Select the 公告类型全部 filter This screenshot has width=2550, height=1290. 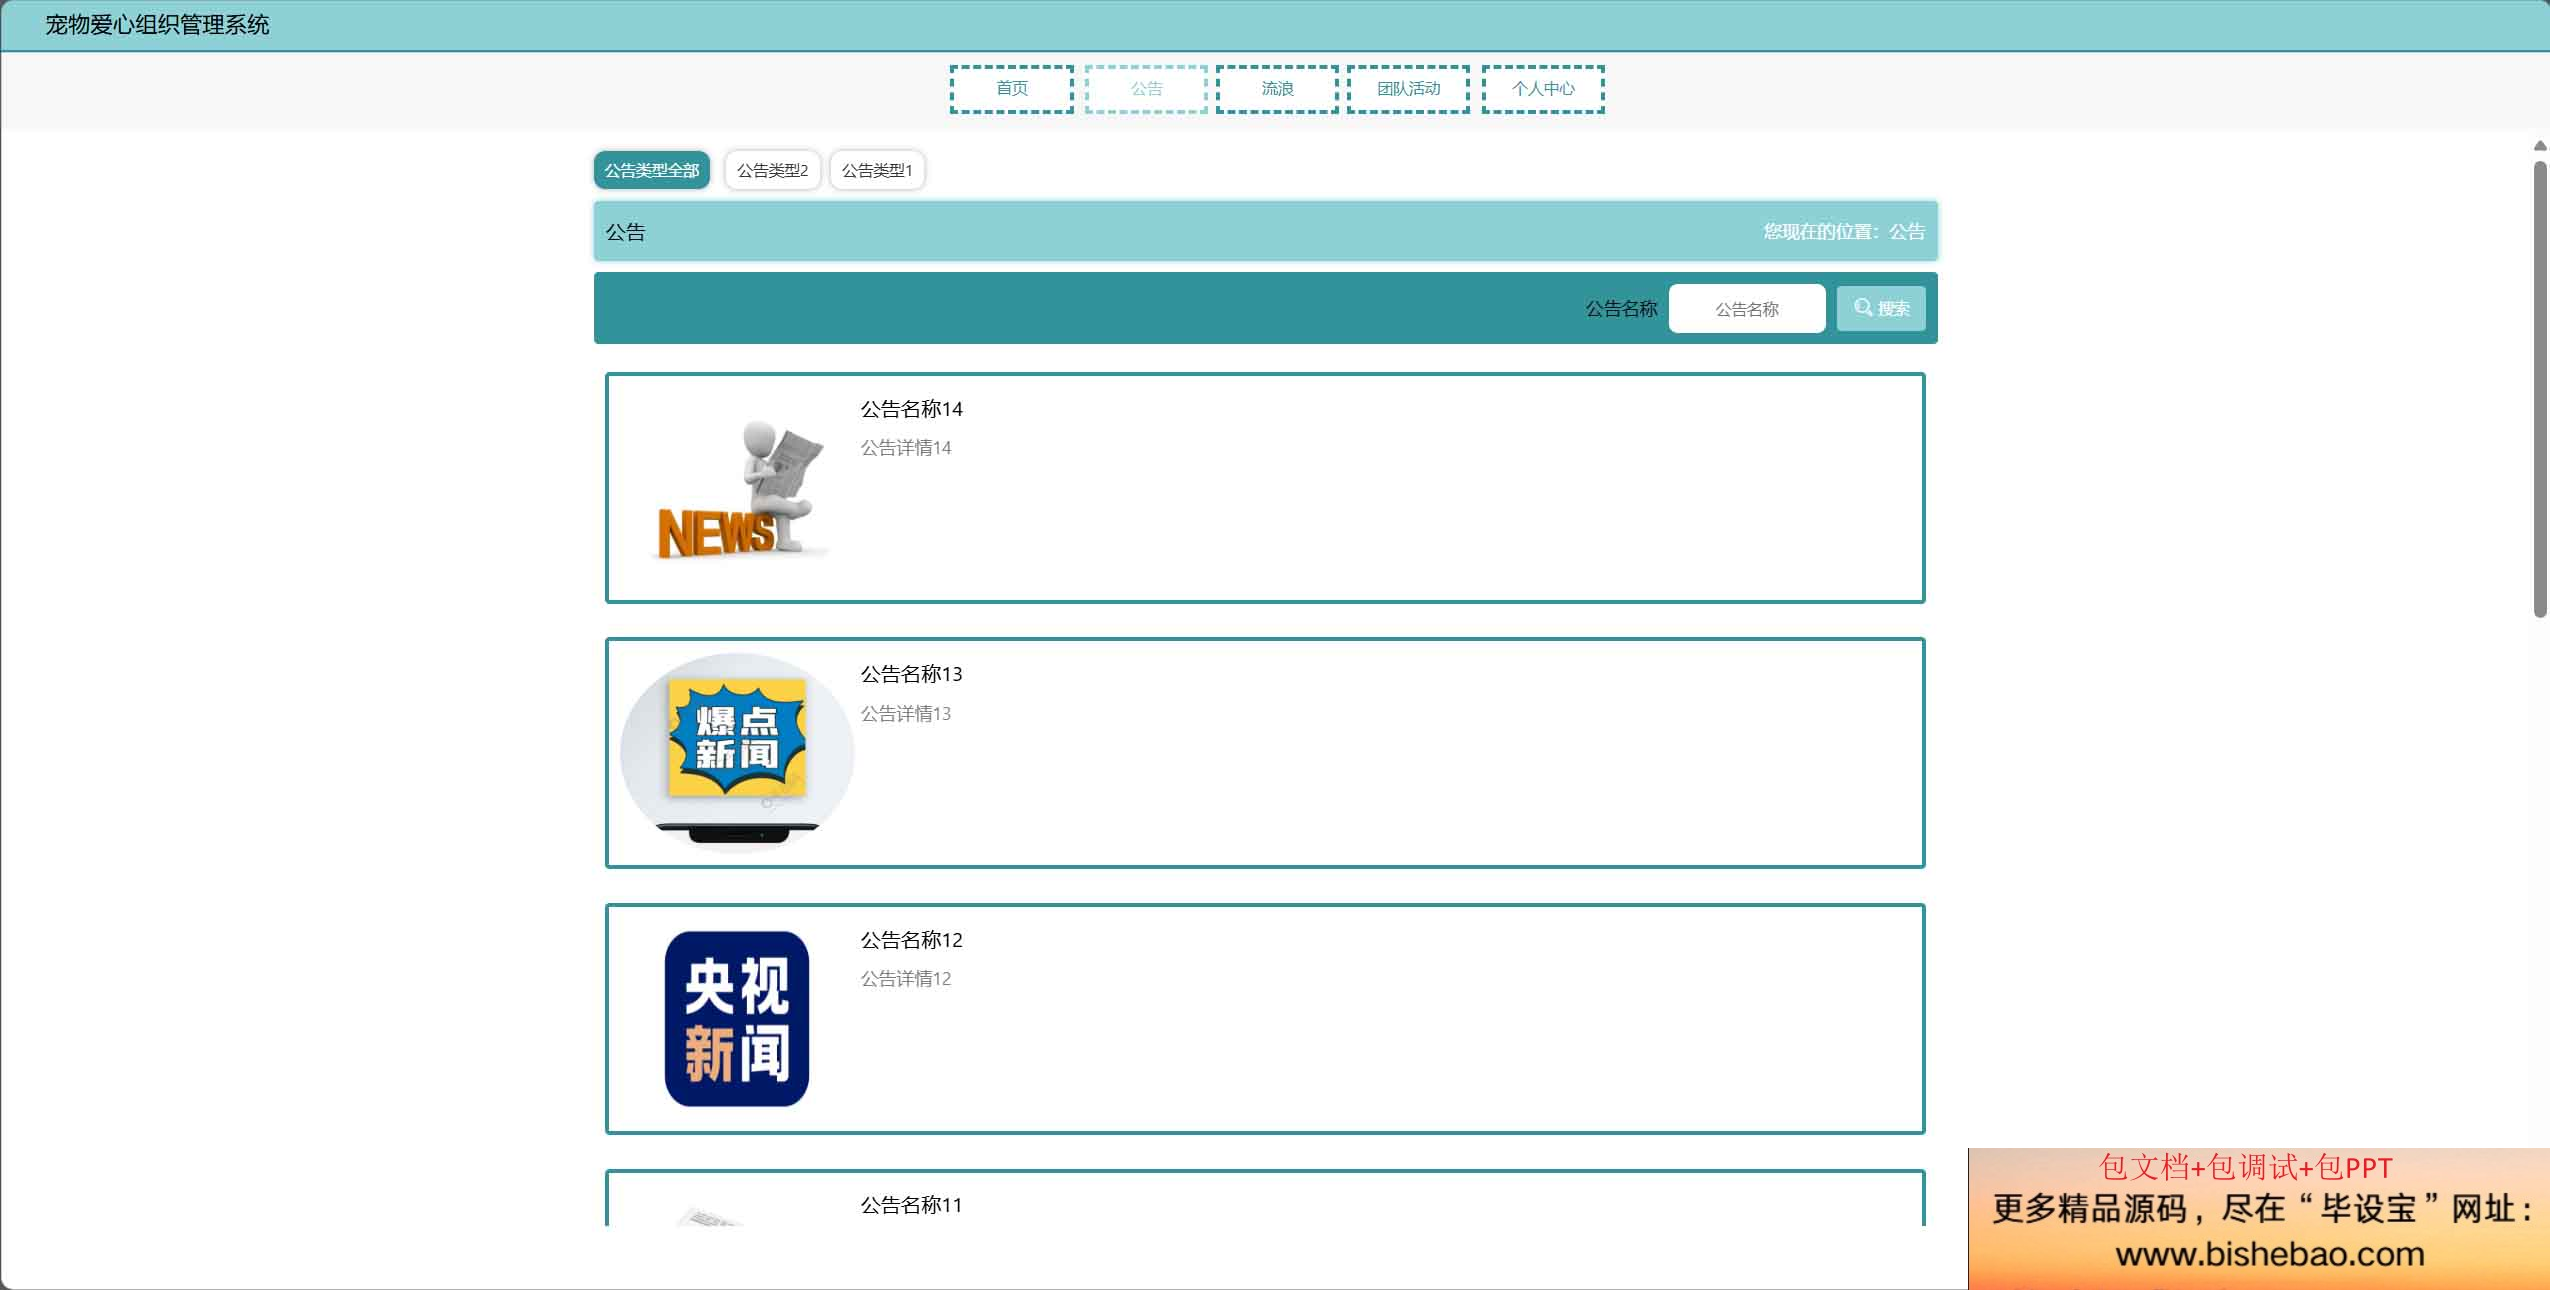click(x=651, y=170)
